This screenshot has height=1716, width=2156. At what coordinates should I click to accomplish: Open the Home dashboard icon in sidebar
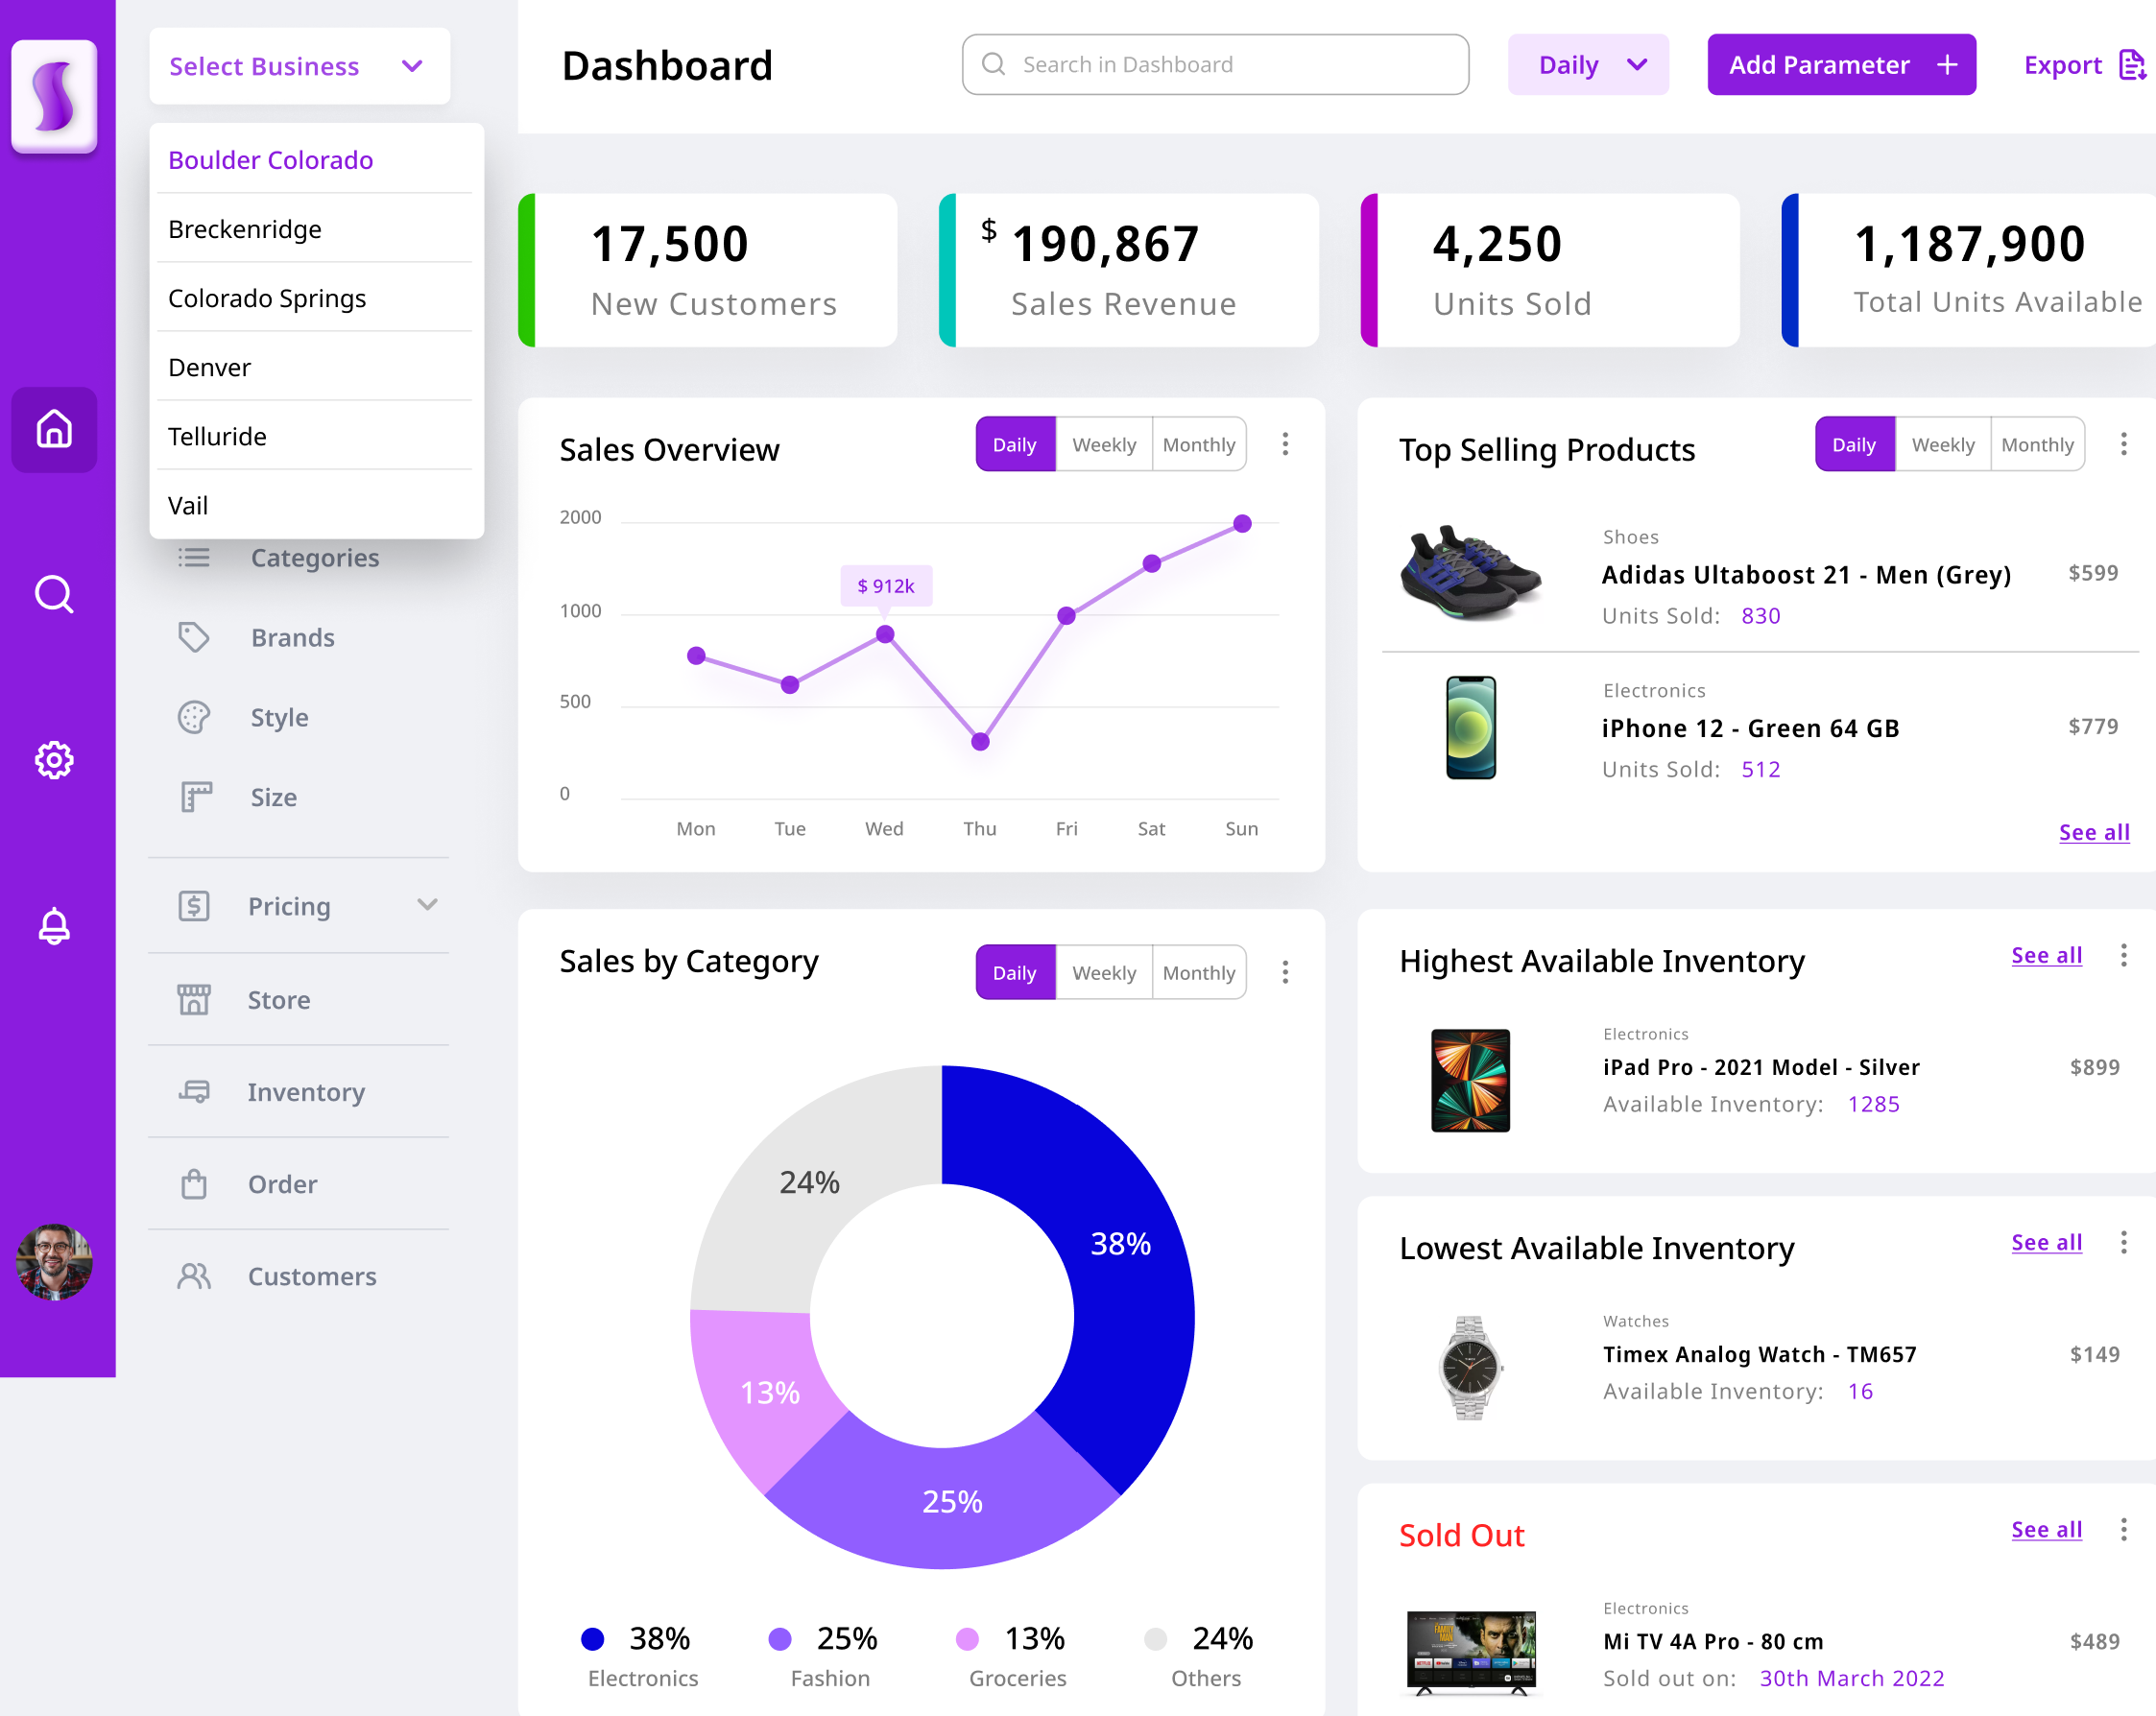point(53,429)
